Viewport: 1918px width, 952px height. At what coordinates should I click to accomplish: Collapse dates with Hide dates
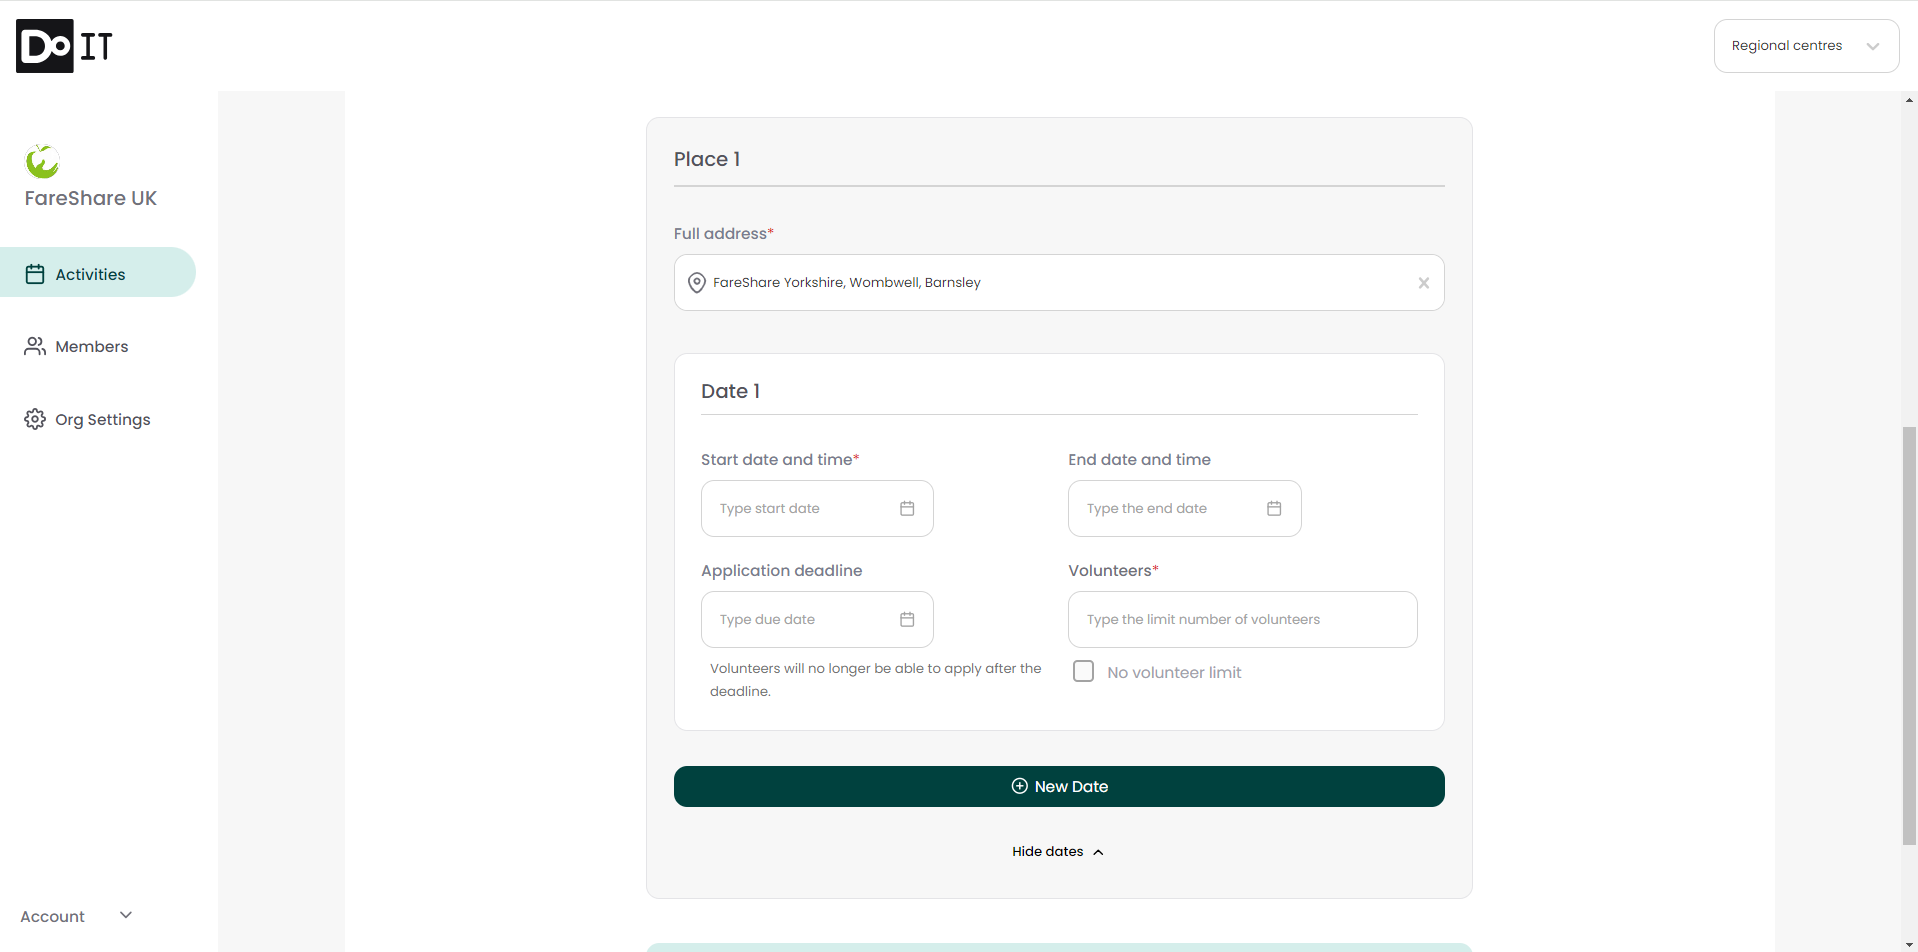[1058, 852]
